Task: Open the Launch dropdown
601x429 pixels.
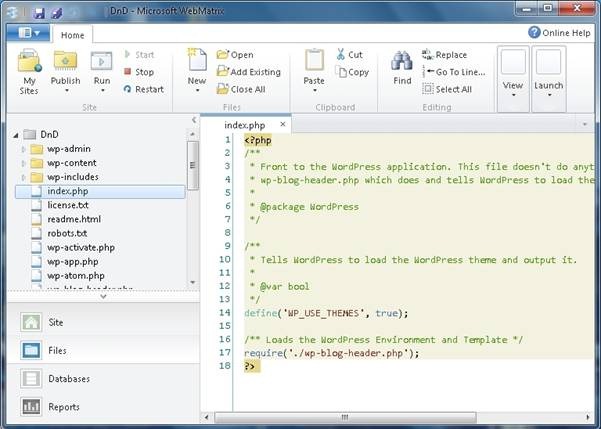Action: pyautogui.click(x=548, y=75)
